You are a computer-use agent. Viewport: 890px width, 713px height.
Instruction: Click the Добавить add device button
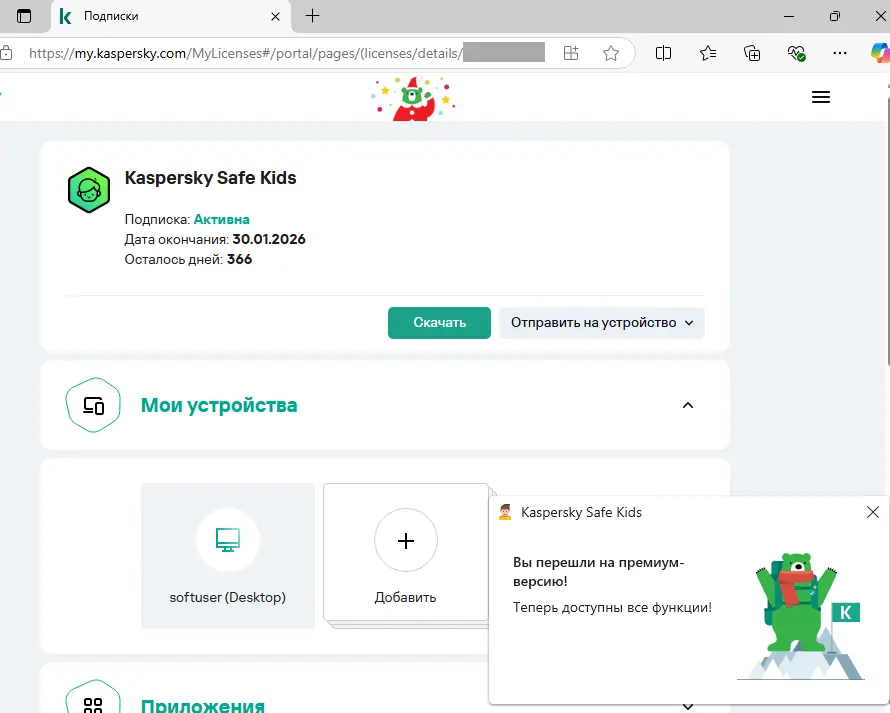tap(405, 552)
